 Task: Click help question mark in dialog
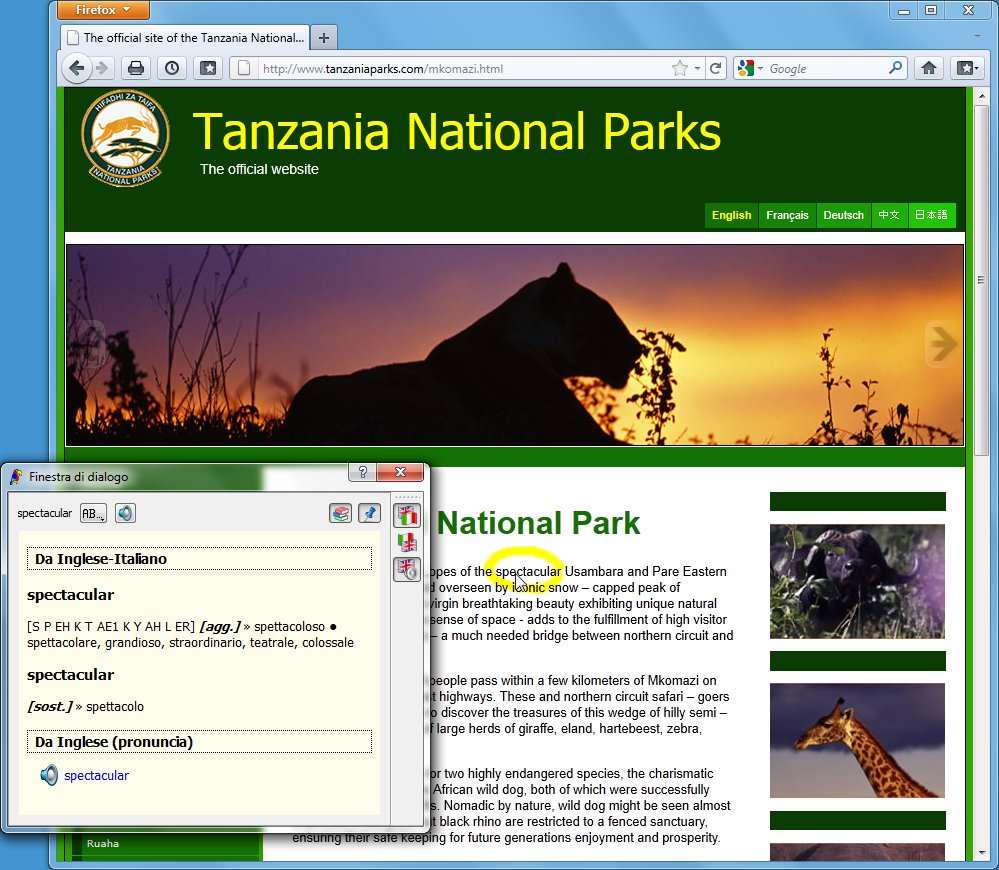point(363,472)
